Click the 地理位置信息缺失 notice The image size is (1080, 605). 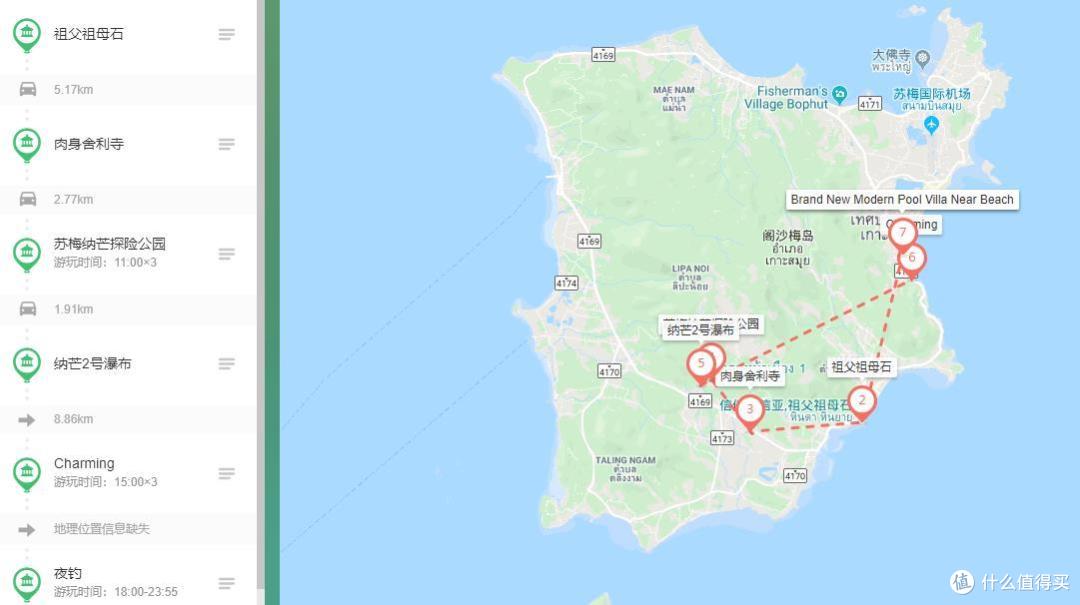click(x=102, y=529)
